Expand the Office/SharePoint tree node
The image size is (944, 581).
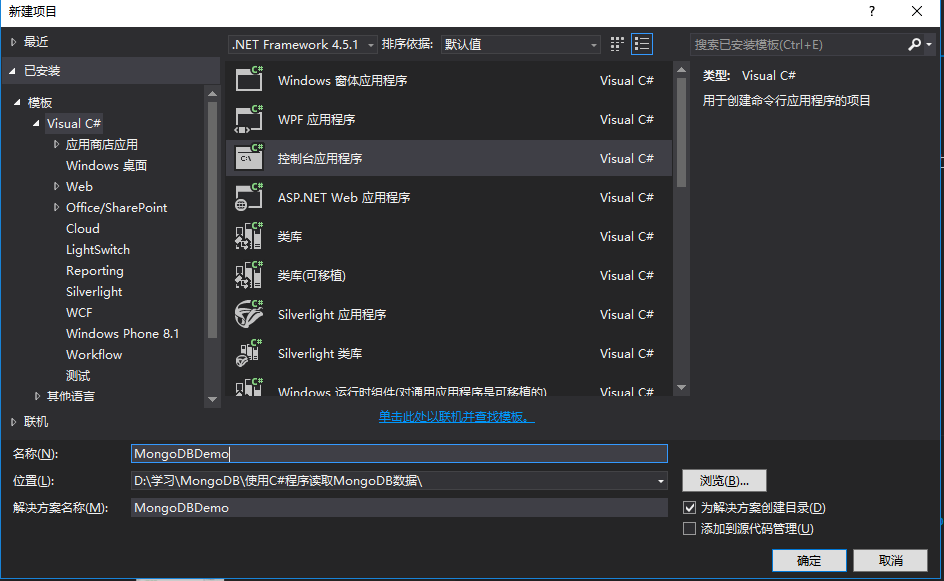click(x=56, y=207)
